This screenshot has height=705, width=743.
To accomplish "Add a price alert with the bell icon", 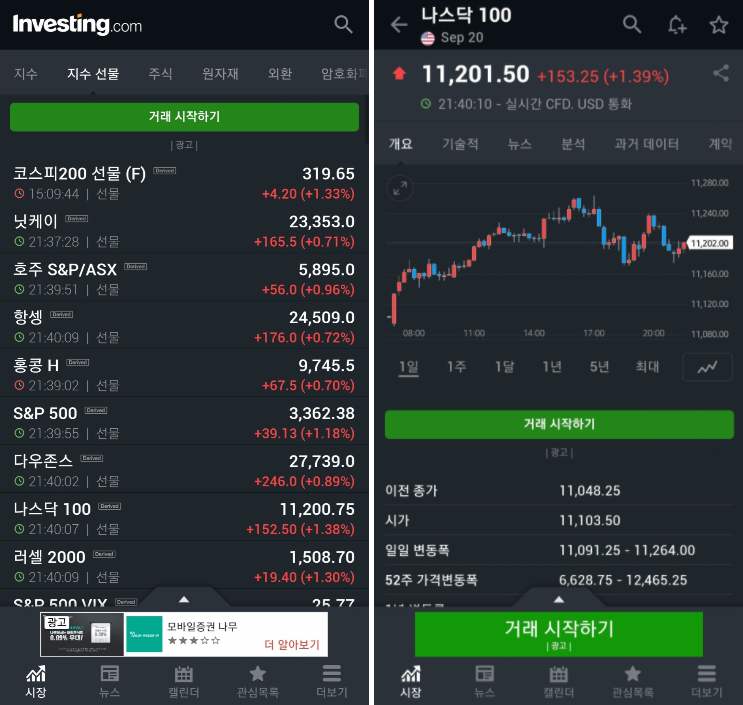I will point(677,25).
